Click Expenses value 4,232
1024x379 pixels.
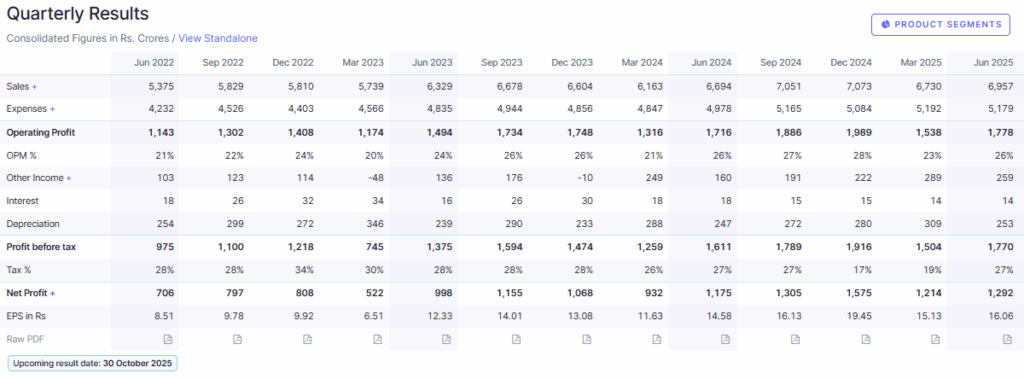tap(161, 109)
